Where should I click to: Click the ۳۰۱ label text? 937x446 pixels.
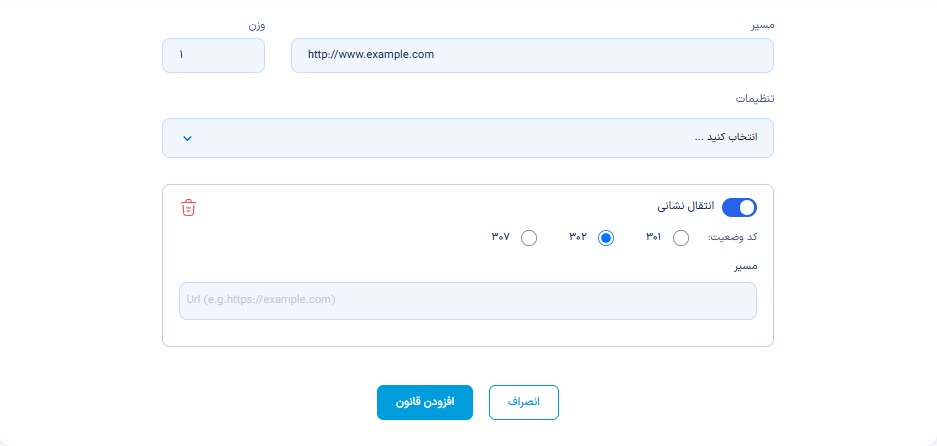[653, 237]
